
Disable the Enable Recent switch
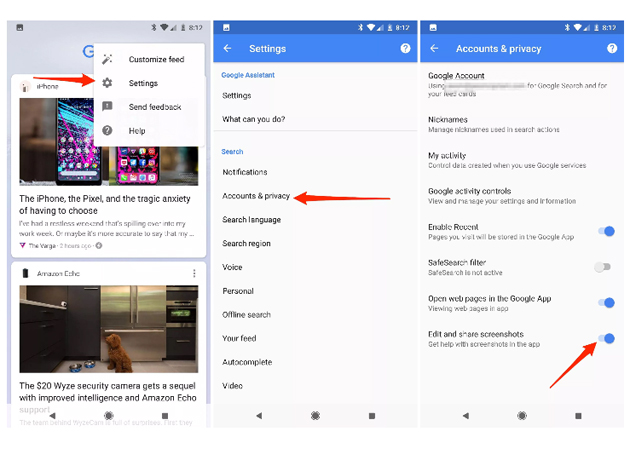[x=605, y=231]
